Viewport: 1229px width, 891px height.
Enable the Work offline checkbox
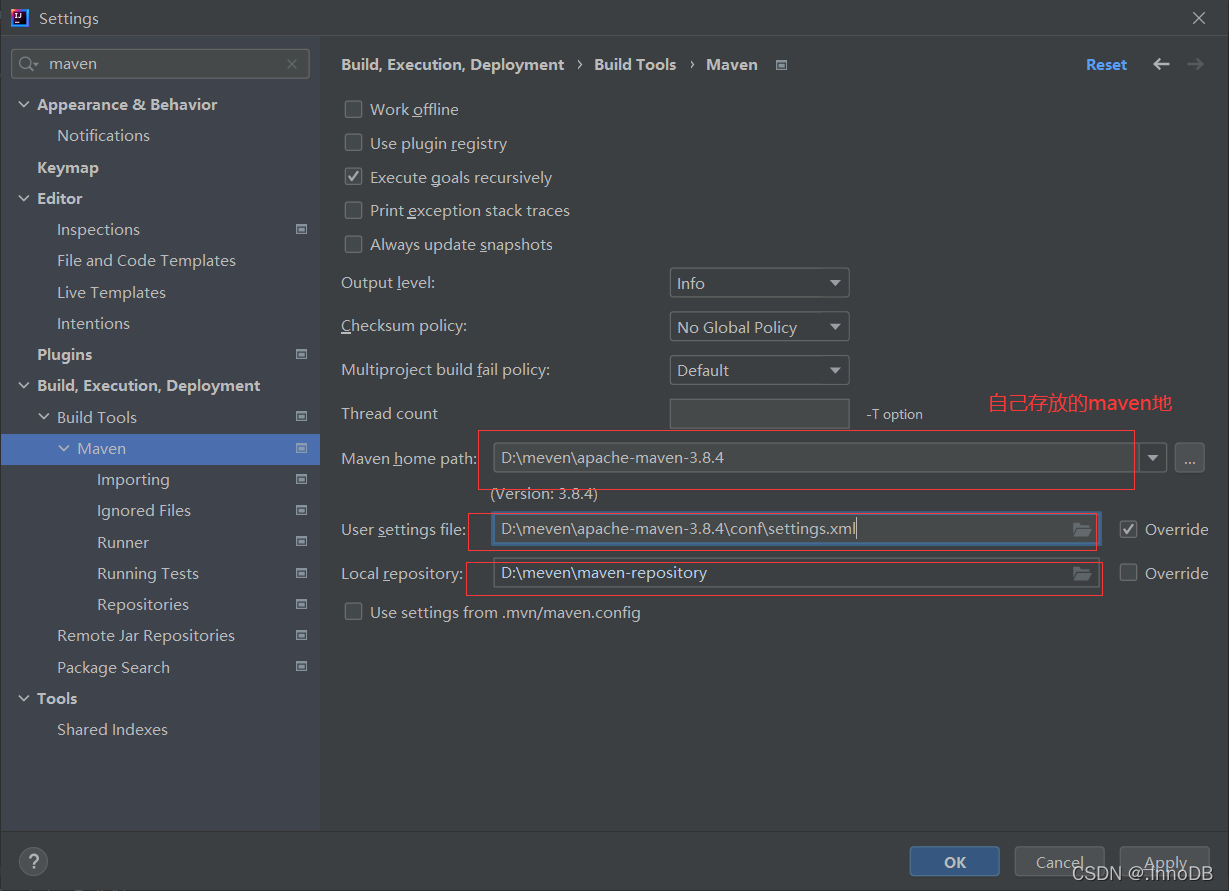[x=353, y=109]
